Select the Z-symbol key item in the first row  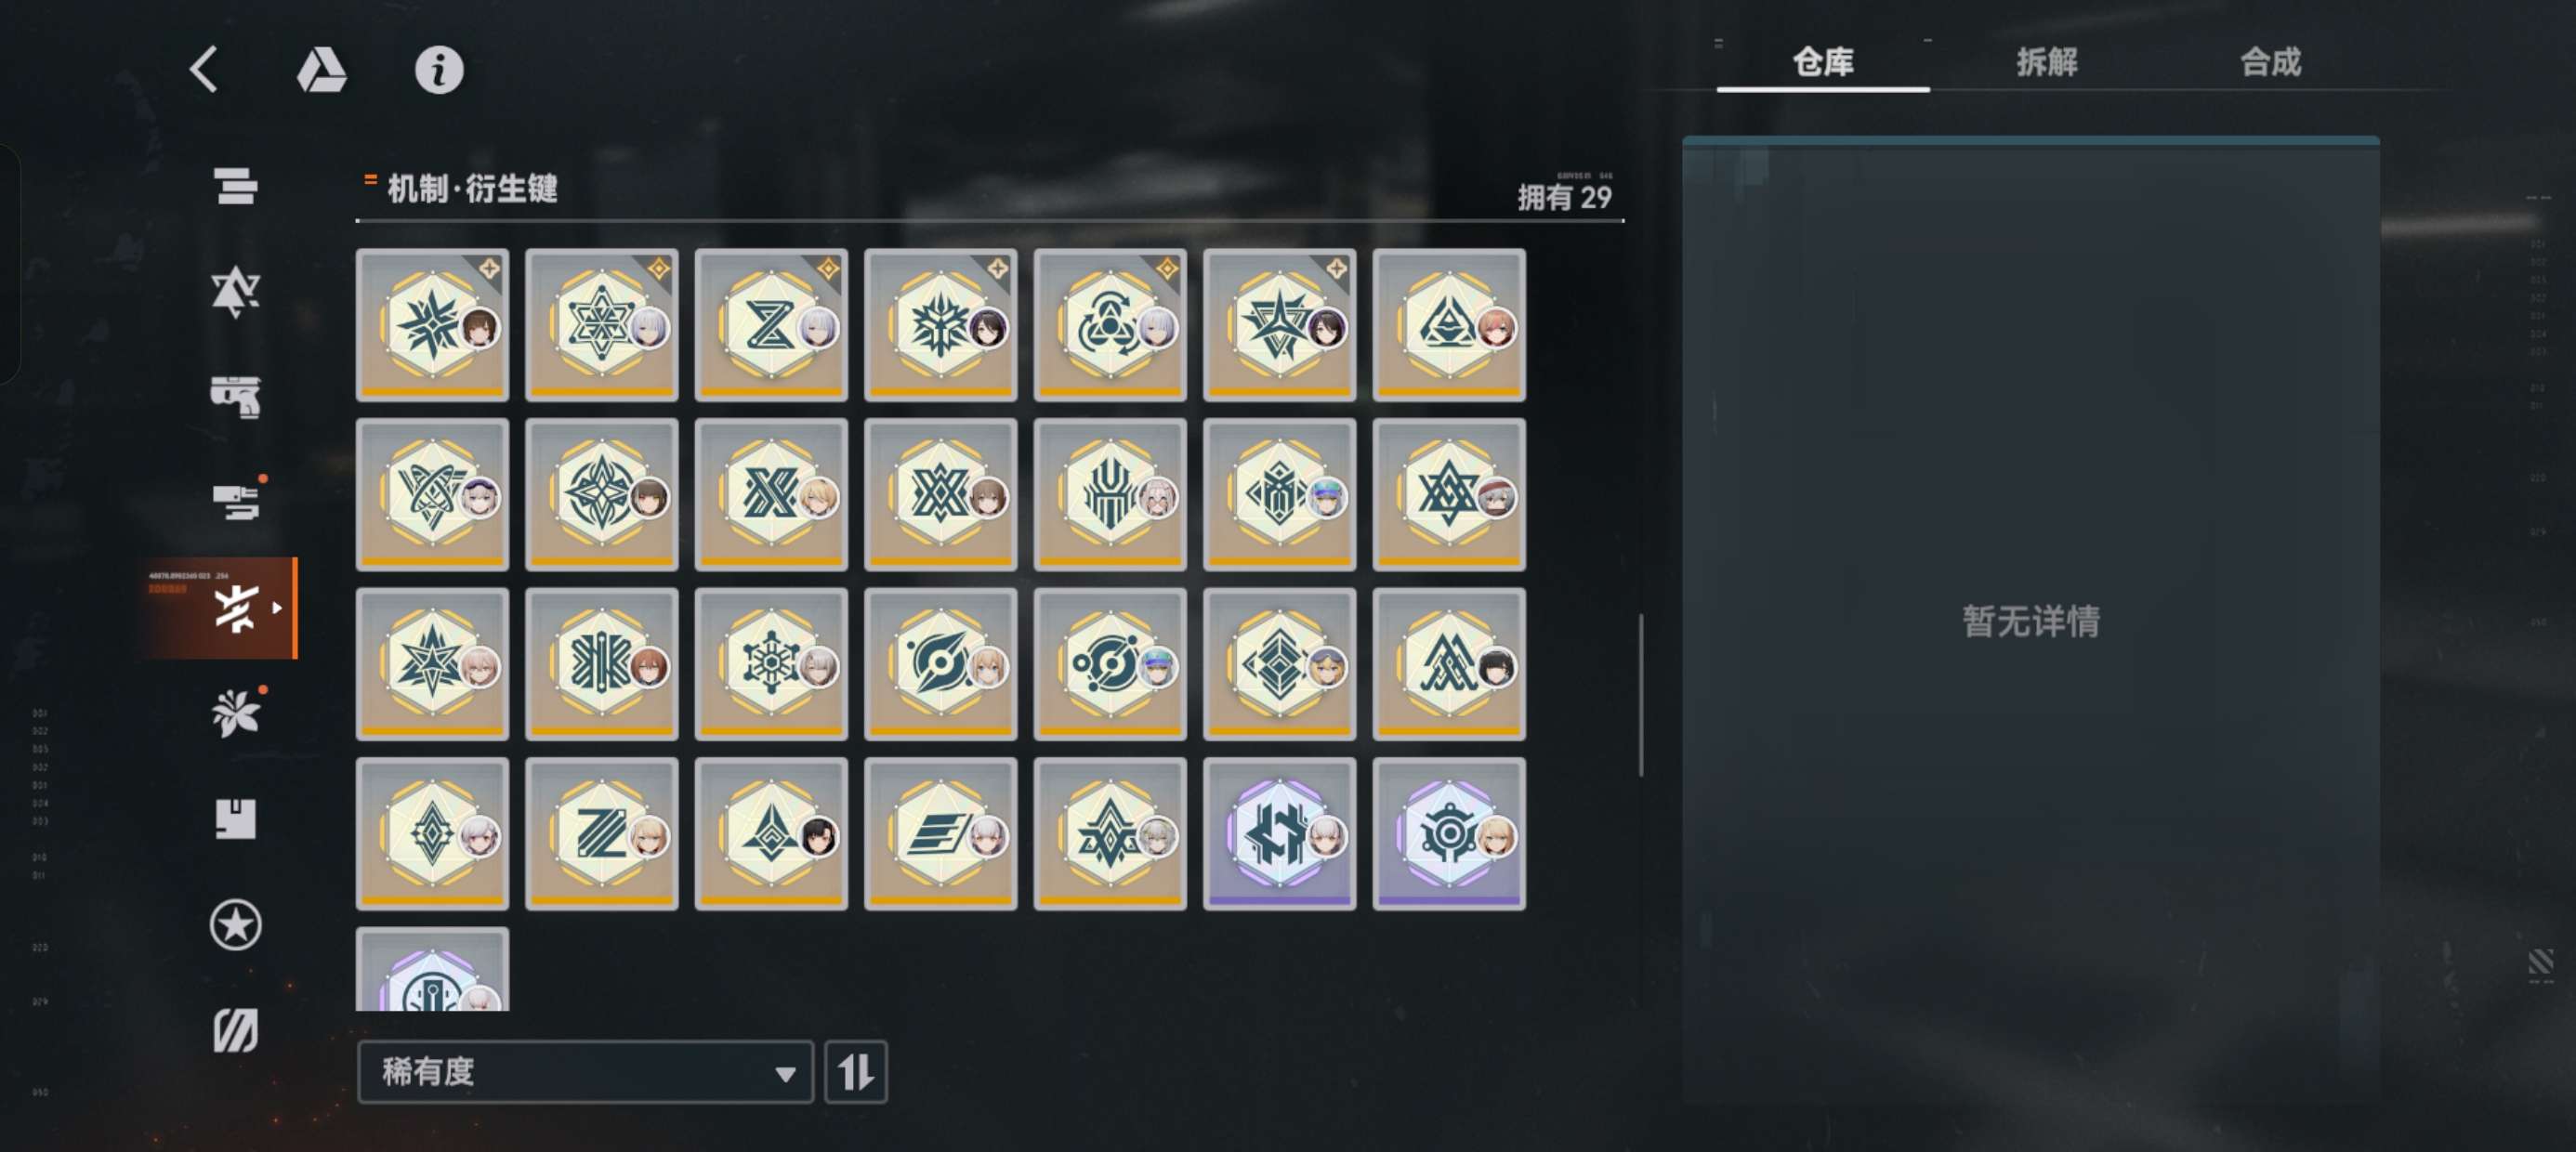[771, 325]
